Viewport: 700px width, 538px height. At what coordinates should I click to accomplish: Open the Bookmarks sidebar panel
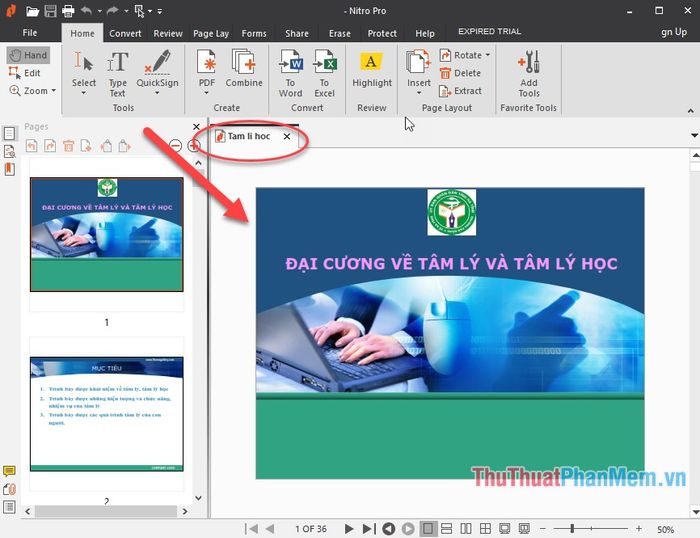pos(9,169)
